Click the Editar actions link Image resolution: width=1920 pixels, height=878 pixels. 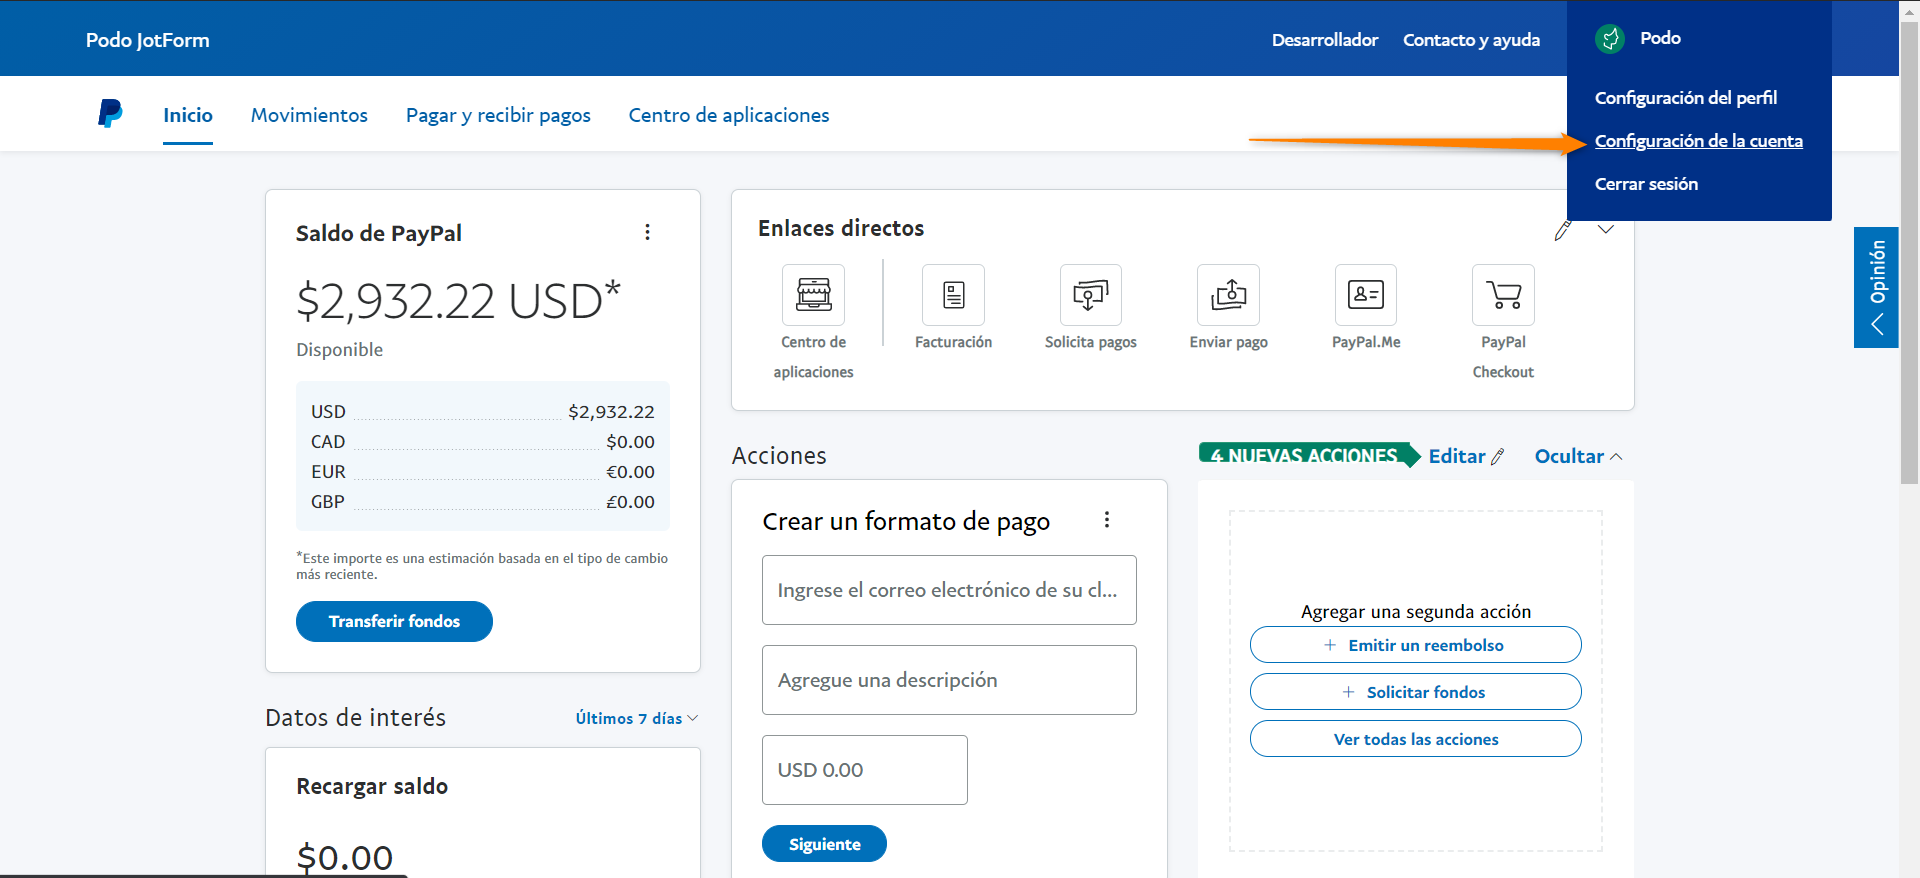tap(1466, 457)
